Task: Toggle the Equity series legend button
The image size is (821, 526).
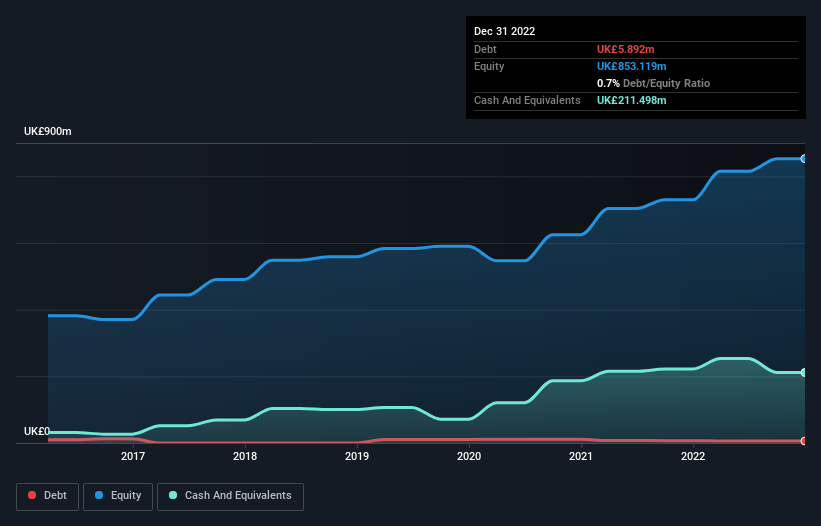Action: 118,496
